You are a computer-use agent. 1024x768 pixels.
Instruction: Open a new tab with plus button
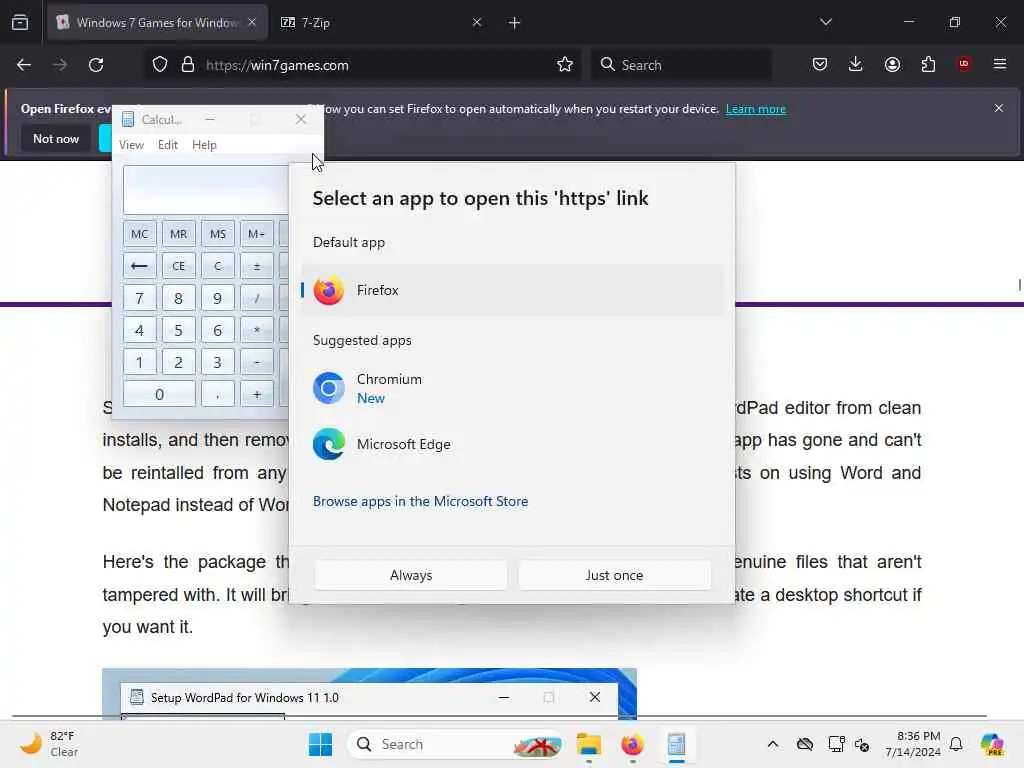(515, 23)
